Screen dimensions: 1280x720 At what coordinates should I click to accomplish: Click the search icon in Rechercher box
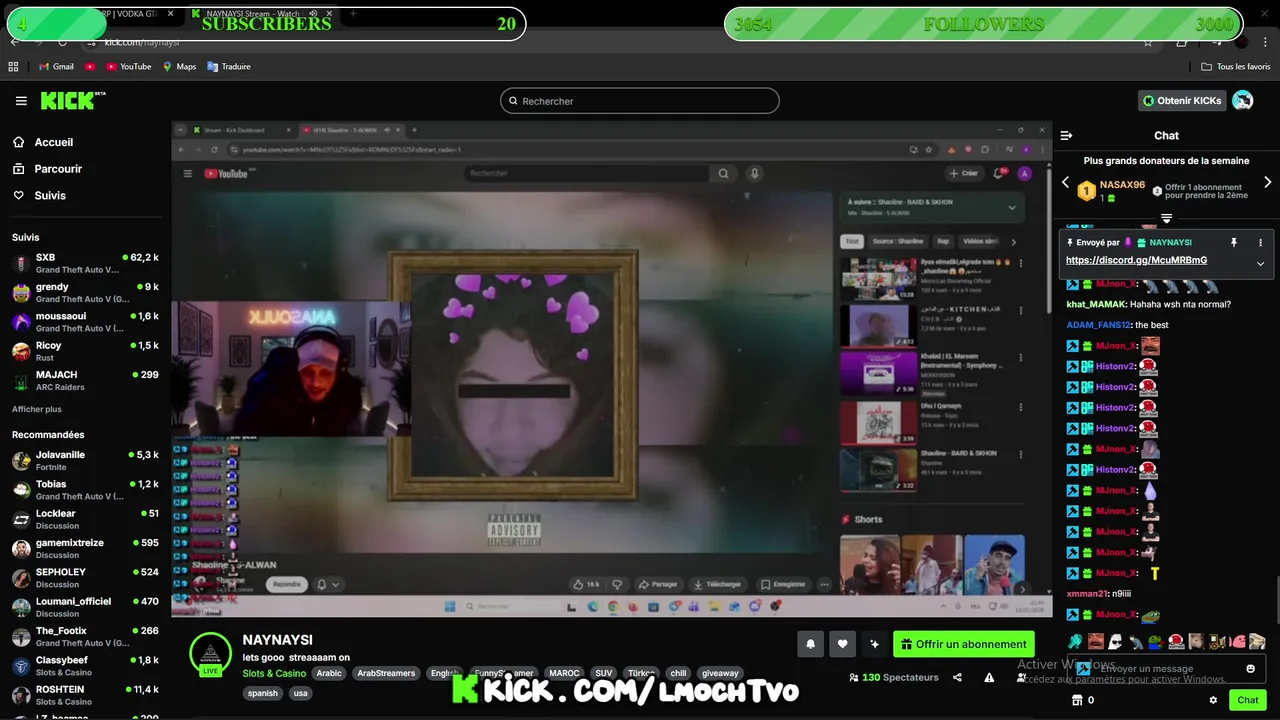[513, 101]
